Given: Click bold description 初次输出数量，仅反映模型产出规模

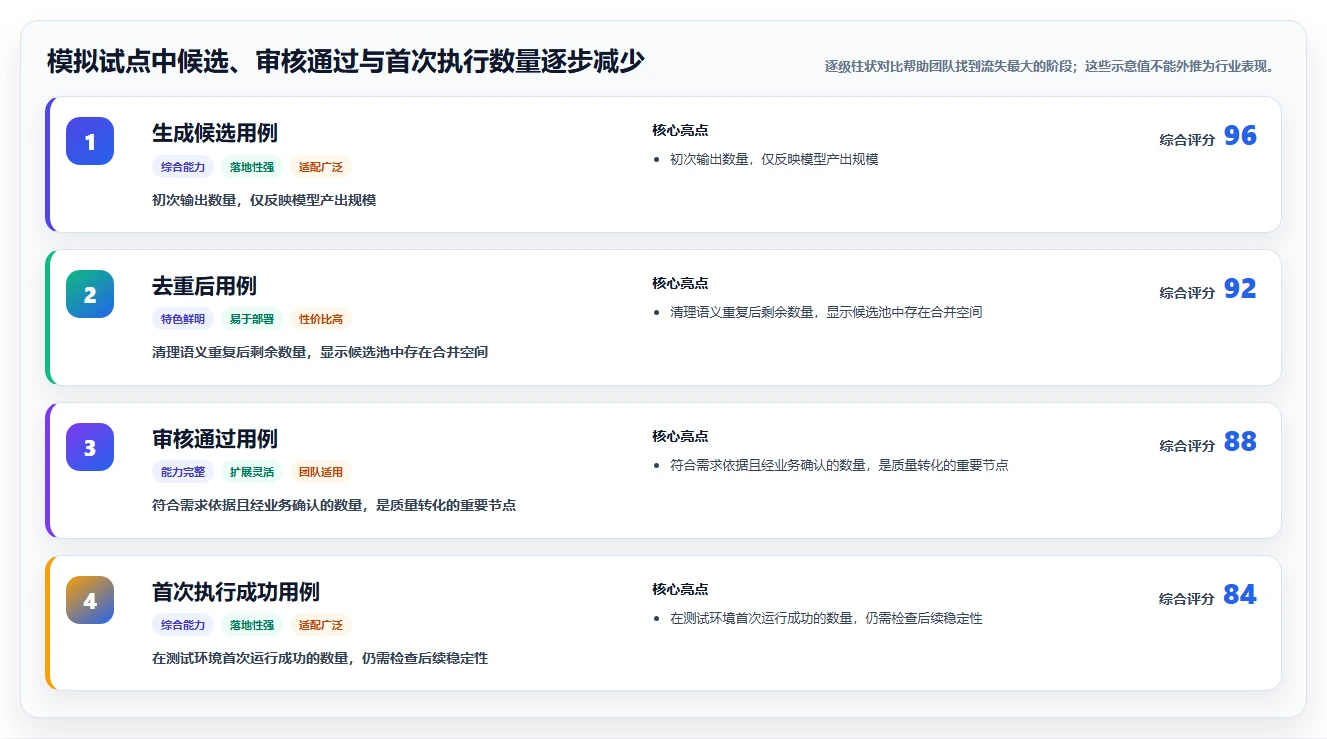Looking at the screenshot, I should 264,200.
